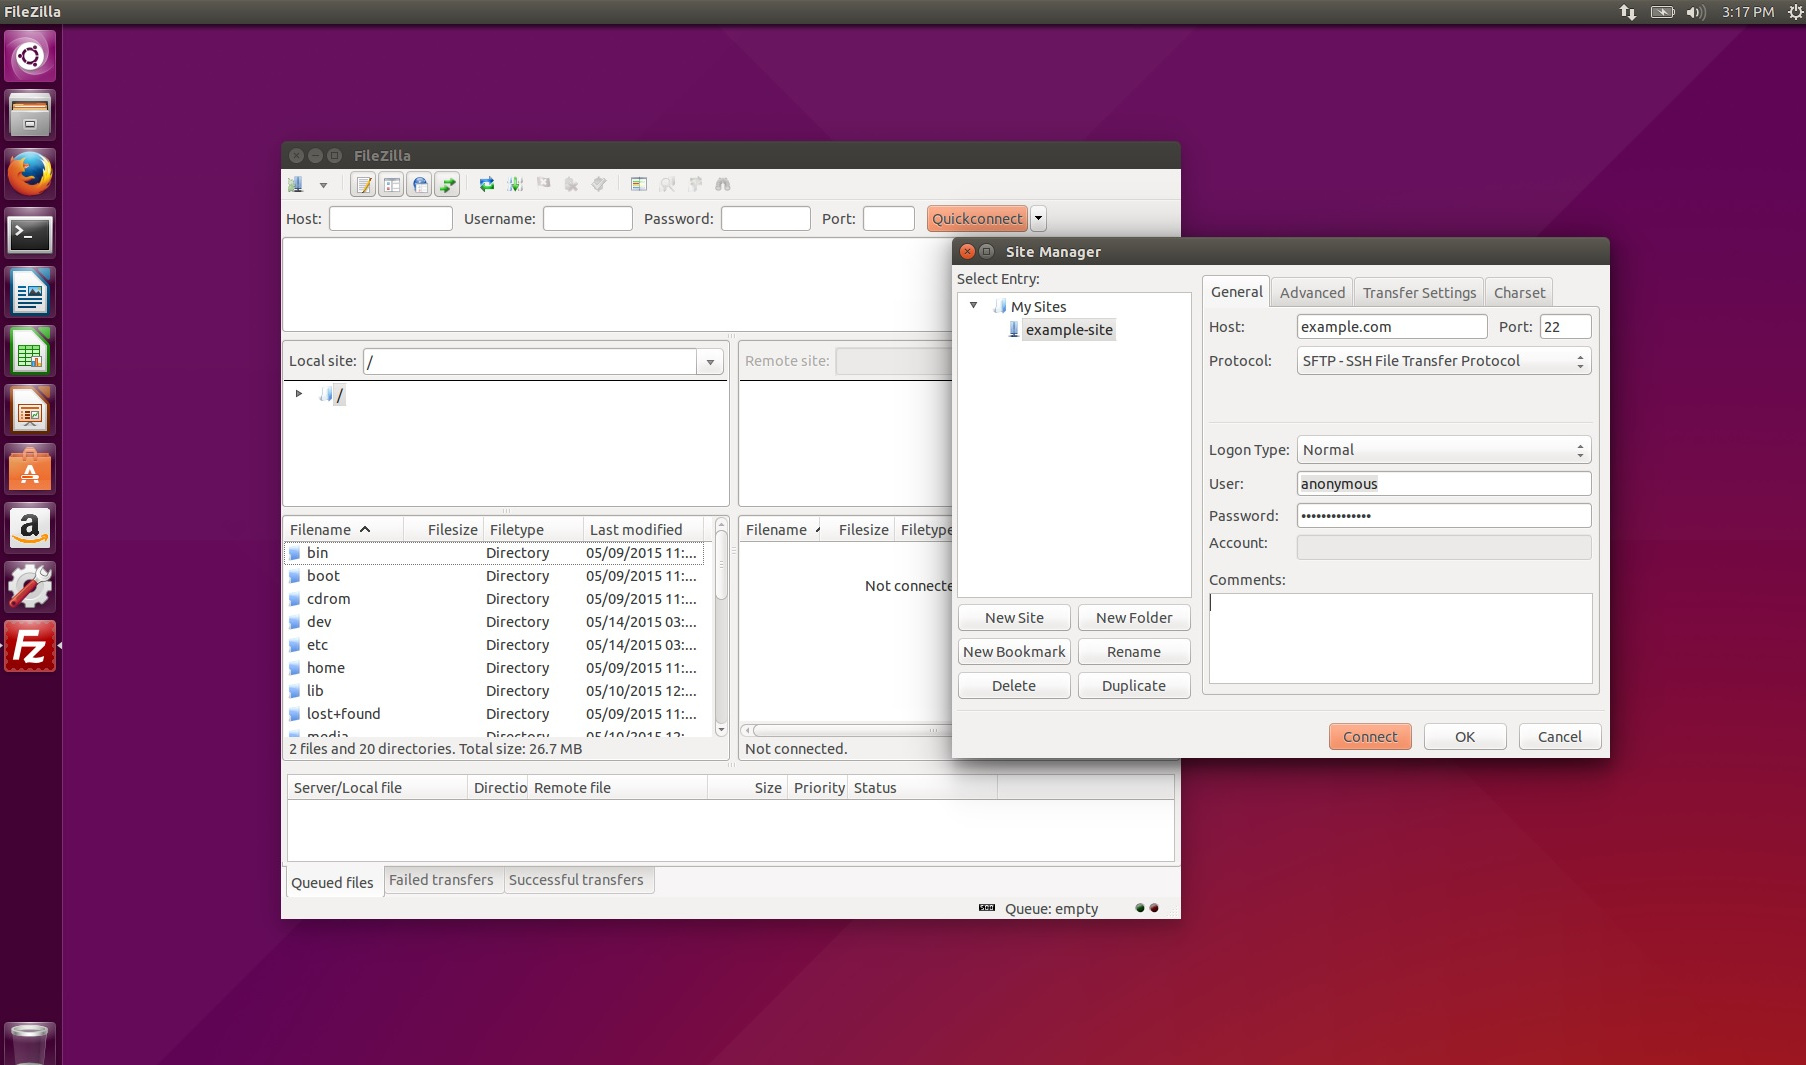The image size is (1806, 1065).
Task: Open the Files manager in the dock
Action: (30, 115)
